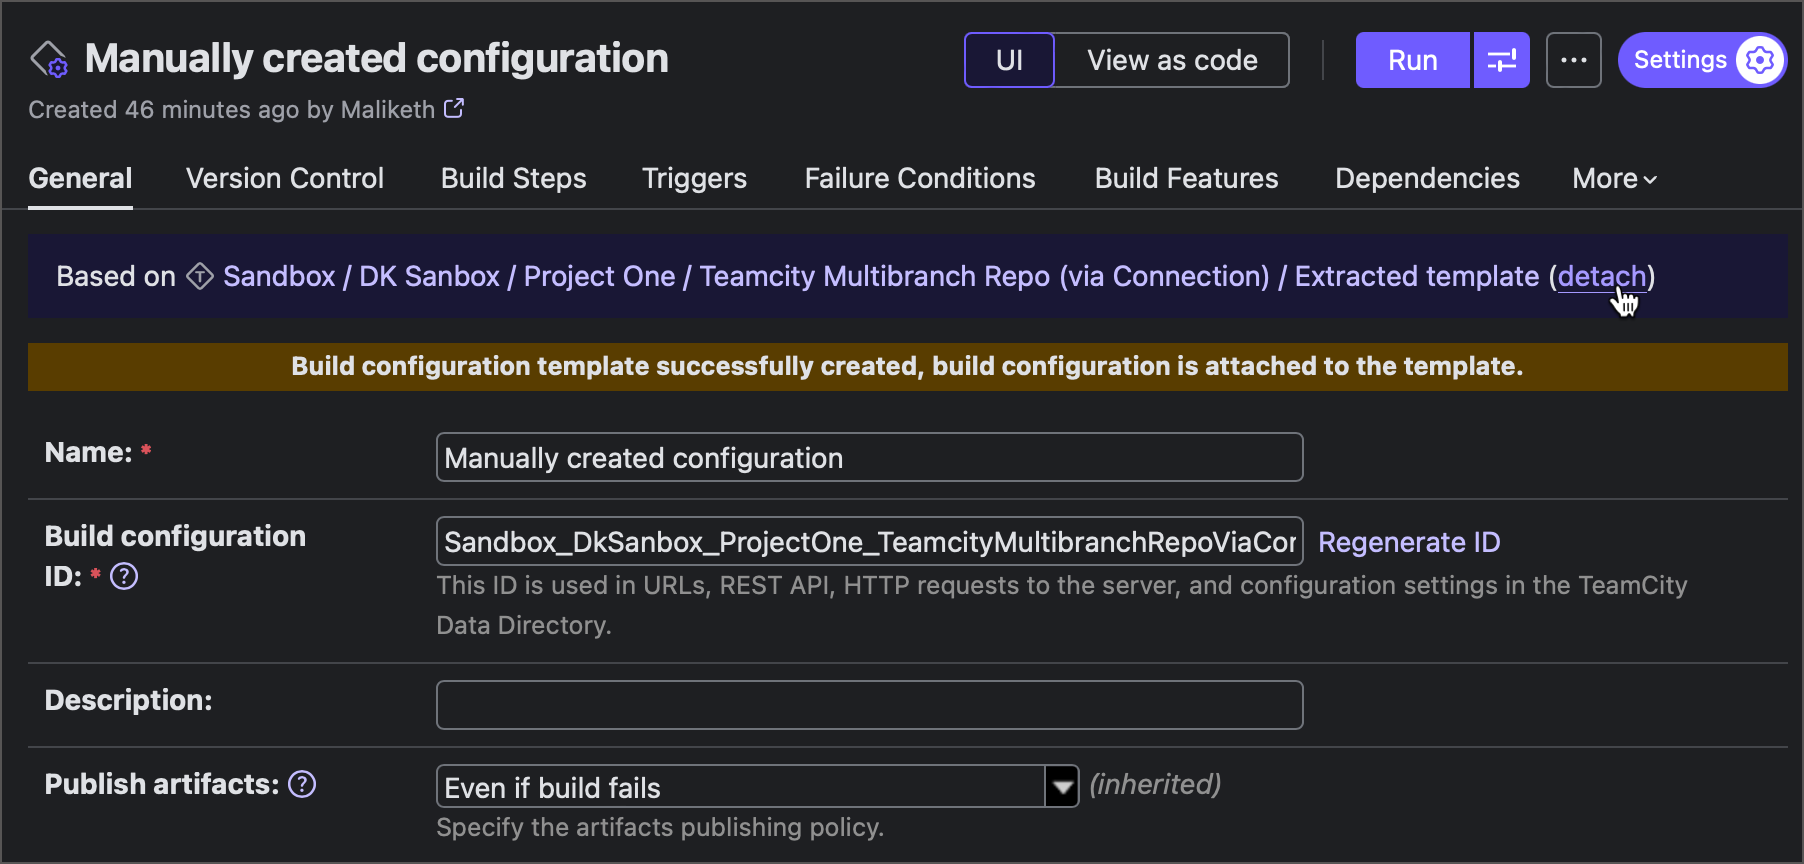Click the Regenerate ID link
The height and width of the screenshot is (864, 1804).
click(1409, 541)
